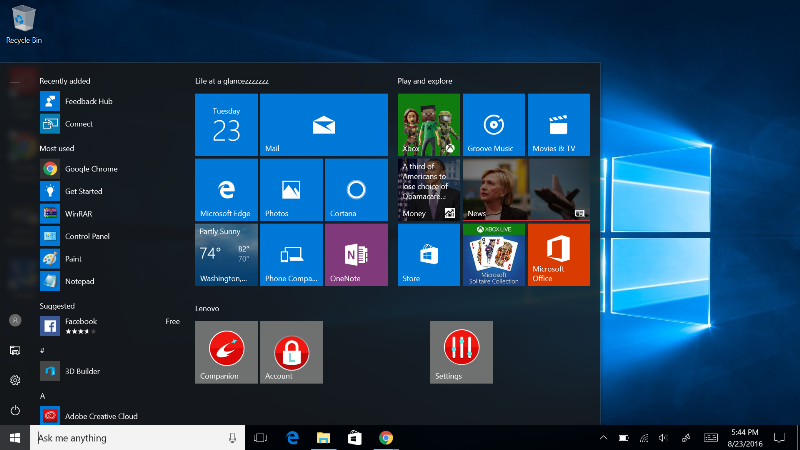Viewport: 800px width, 450px height.
Task: Launch Paint from Most used list
Action: click(110, 258)
